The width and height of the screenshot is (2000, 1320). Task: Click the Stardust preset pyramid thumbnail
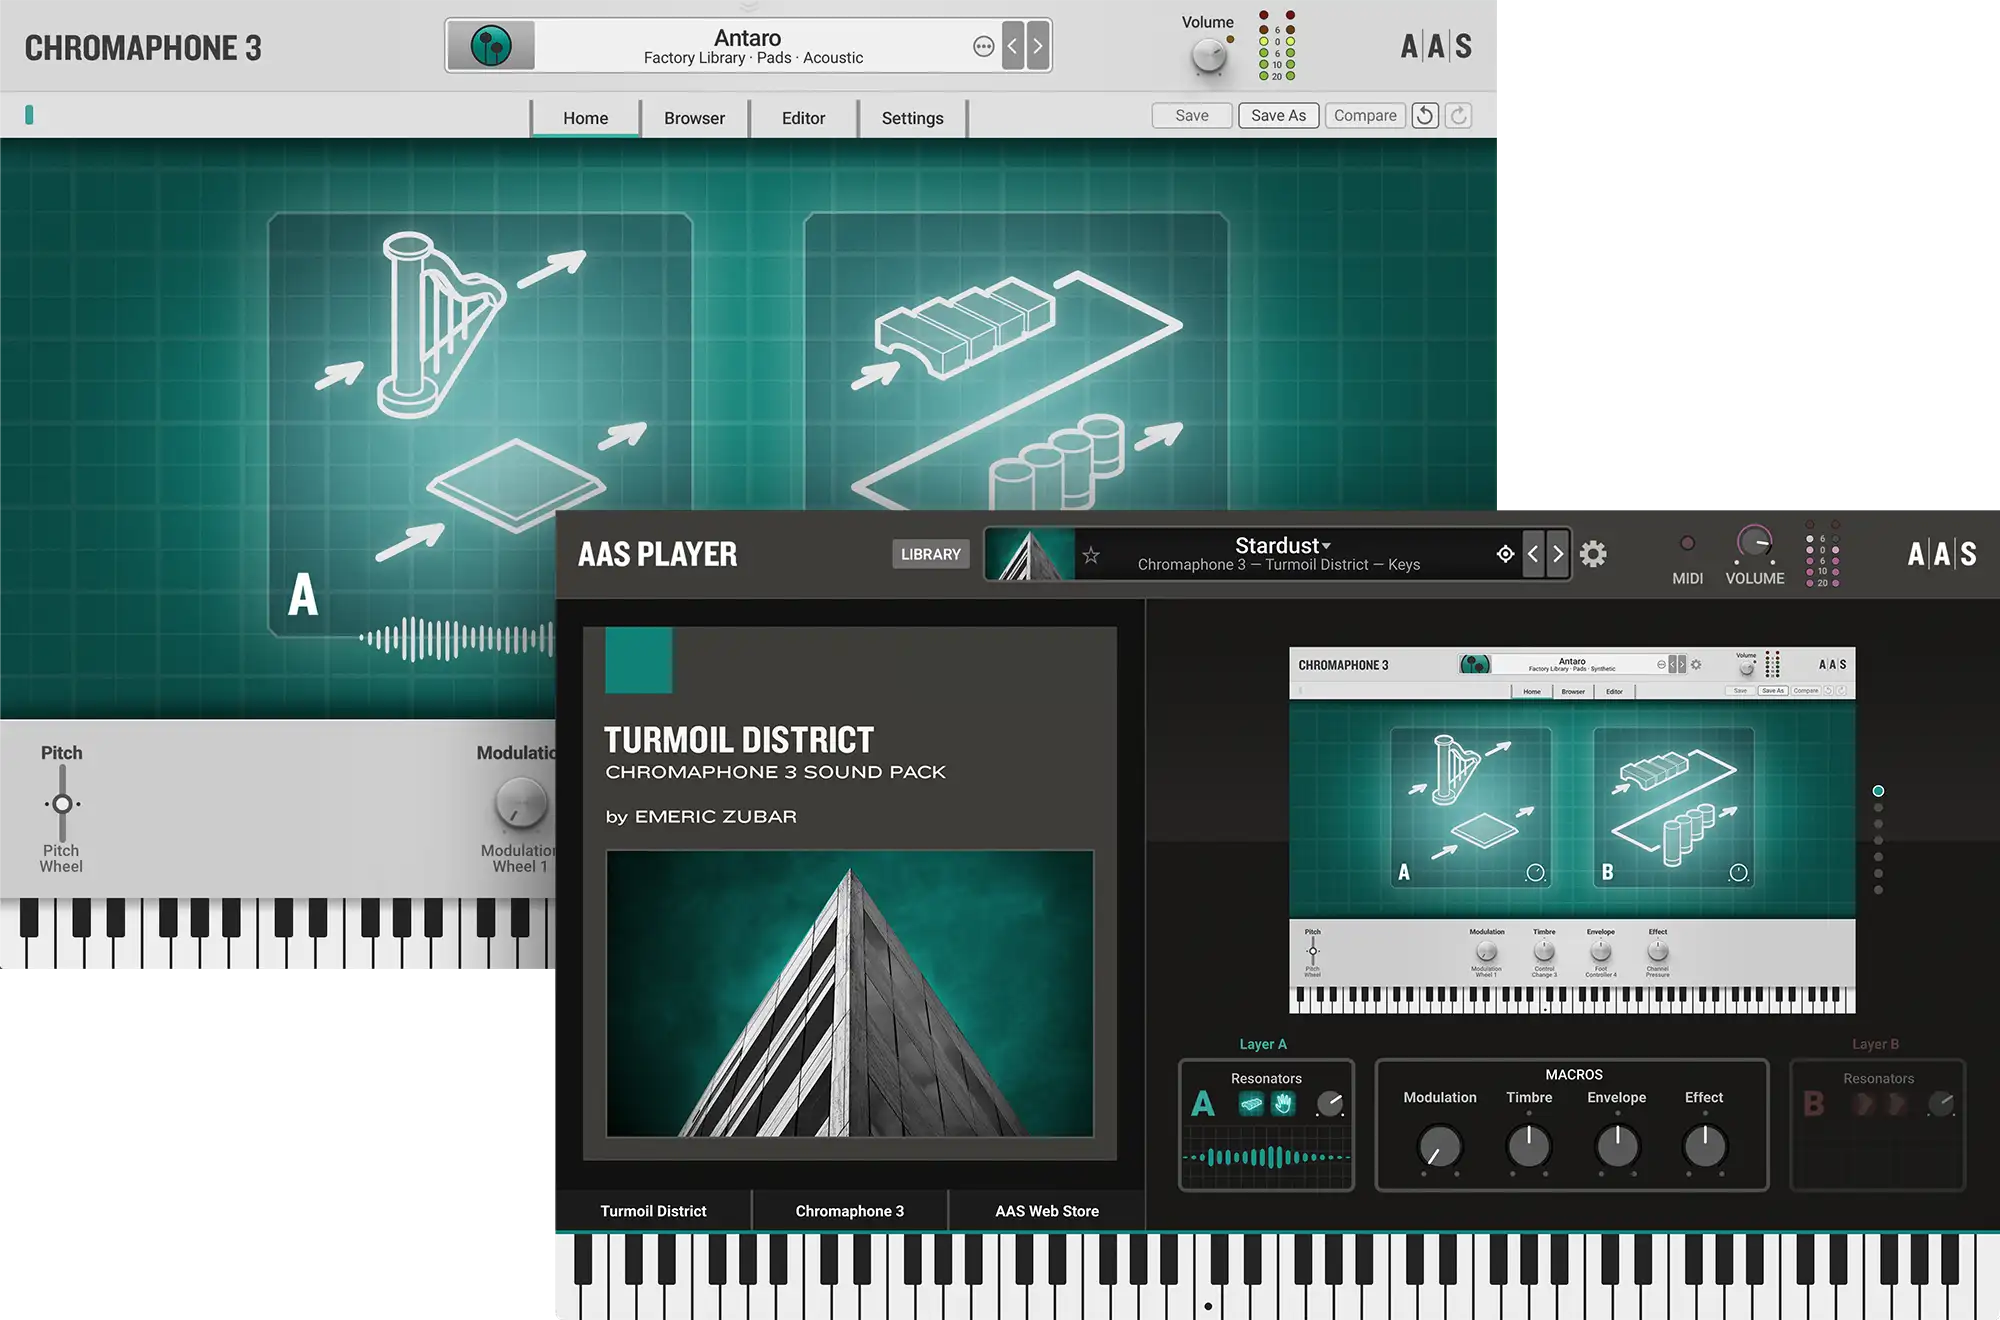click(x=1030, y=554)
